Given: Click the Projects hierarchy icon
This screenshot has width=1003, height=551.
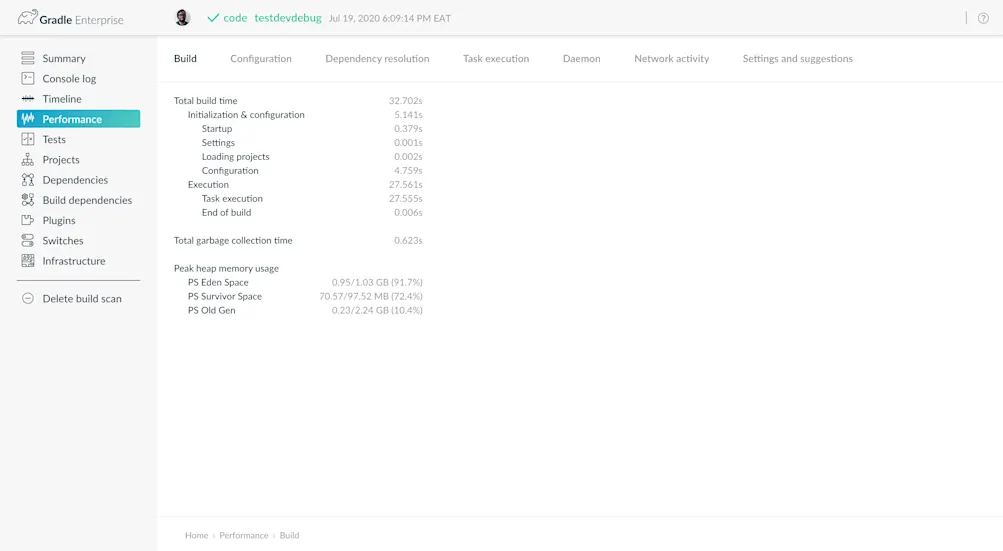Looking at the screenshot, I should coord(28,159).
